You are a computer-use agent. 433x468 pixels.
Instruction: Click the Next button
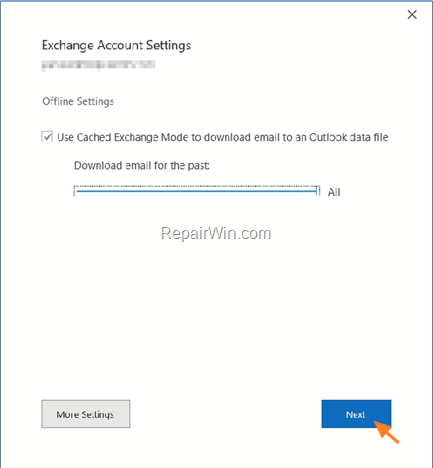click(356, 414)
